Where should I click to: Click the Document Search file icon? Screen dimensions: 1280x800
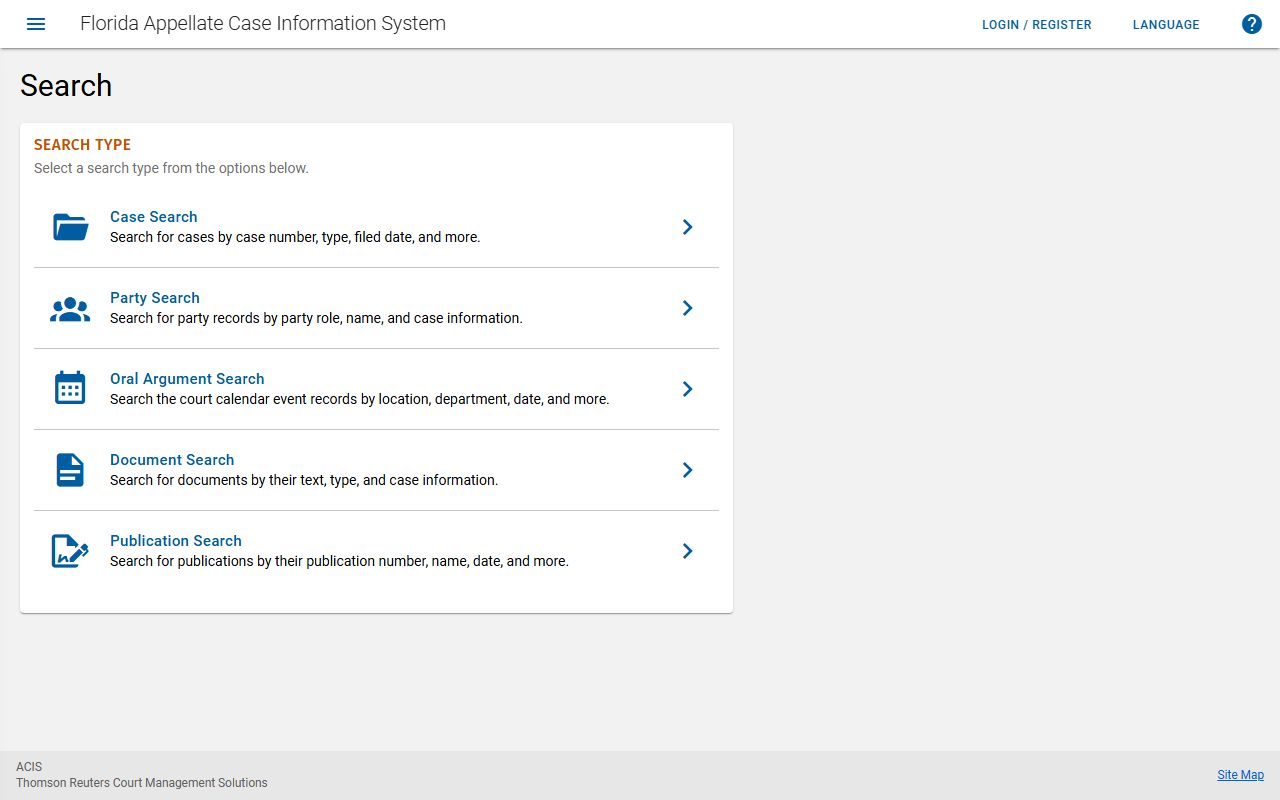click(70, 470)
